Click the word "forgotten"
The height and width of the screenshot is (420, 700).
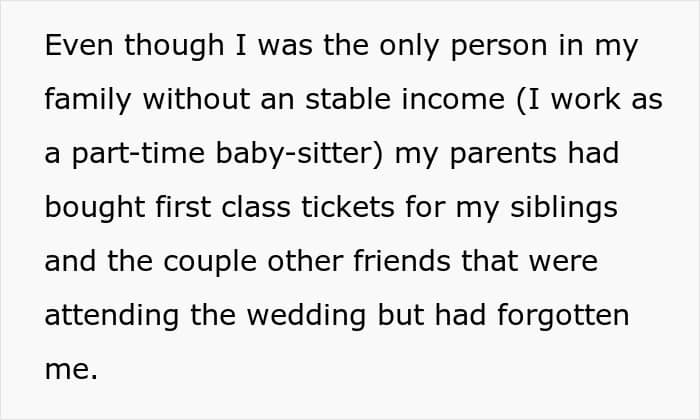(x=563, y=317)
